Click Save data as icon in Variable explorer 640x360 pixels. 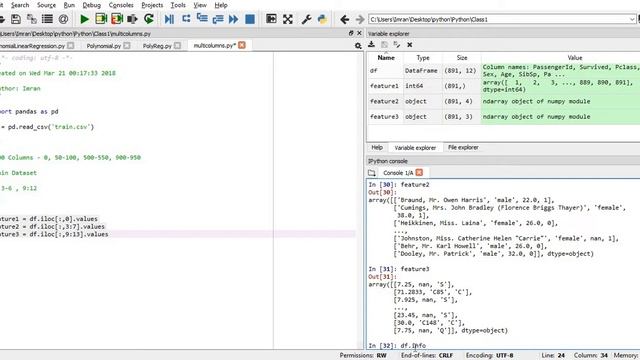(396, 44)
